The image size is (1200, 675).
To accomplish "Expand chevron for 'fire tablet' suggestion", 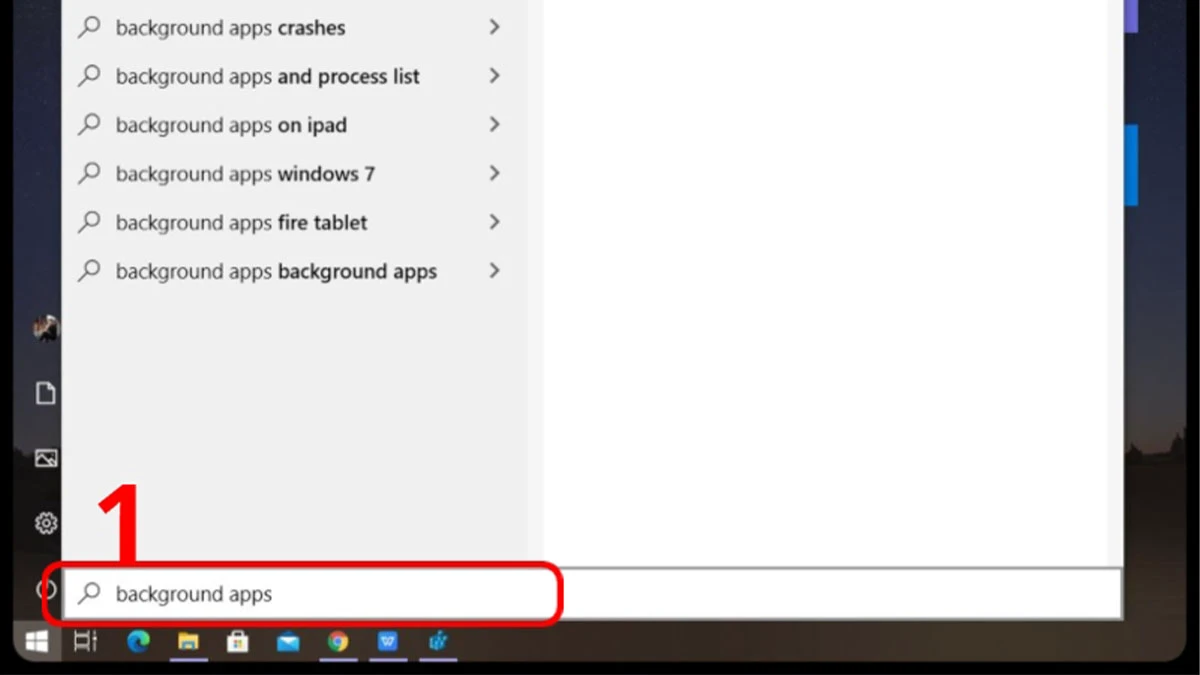I will tap(494, 222).
